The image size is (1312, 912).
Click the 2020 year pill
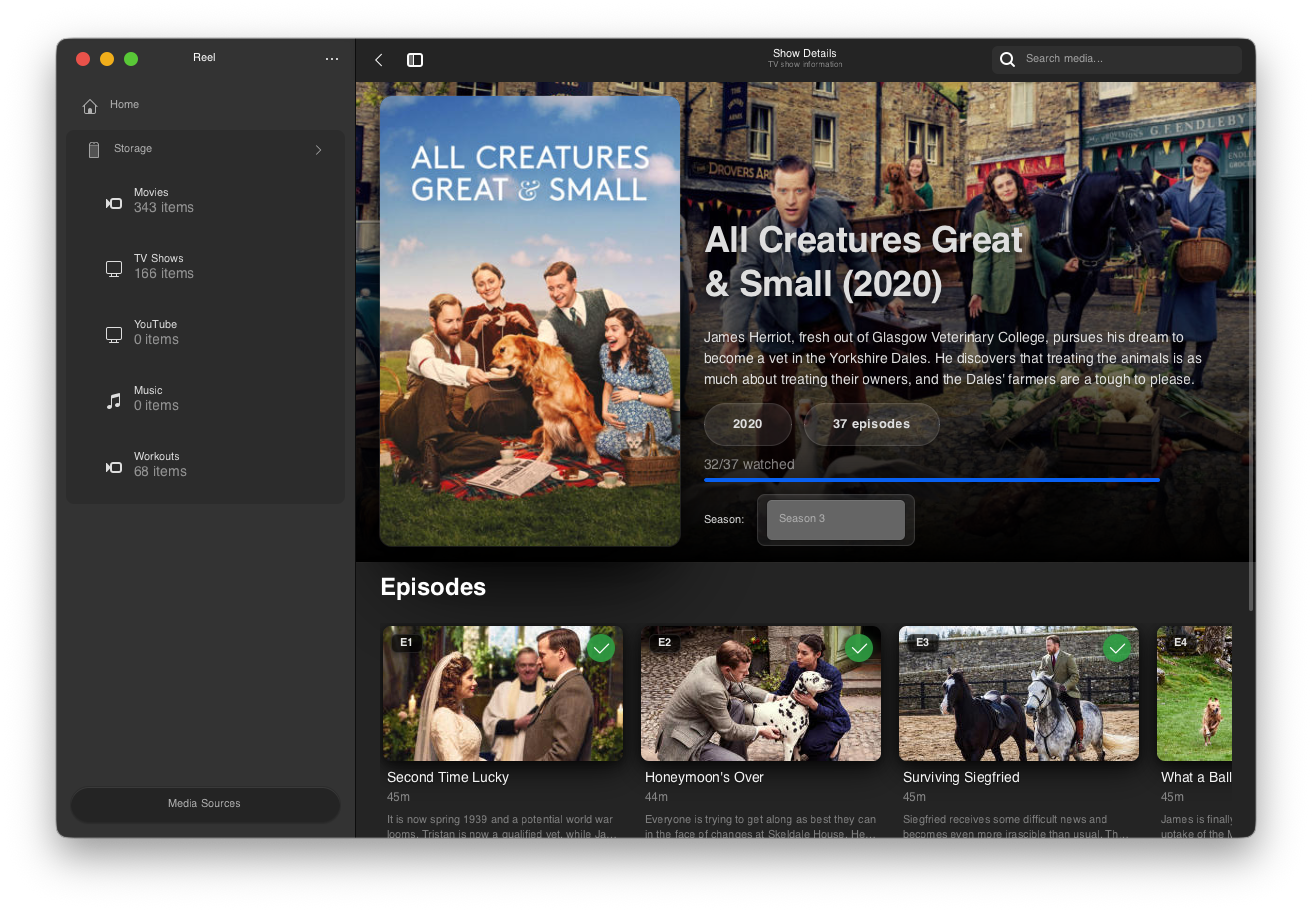(747, 424)
